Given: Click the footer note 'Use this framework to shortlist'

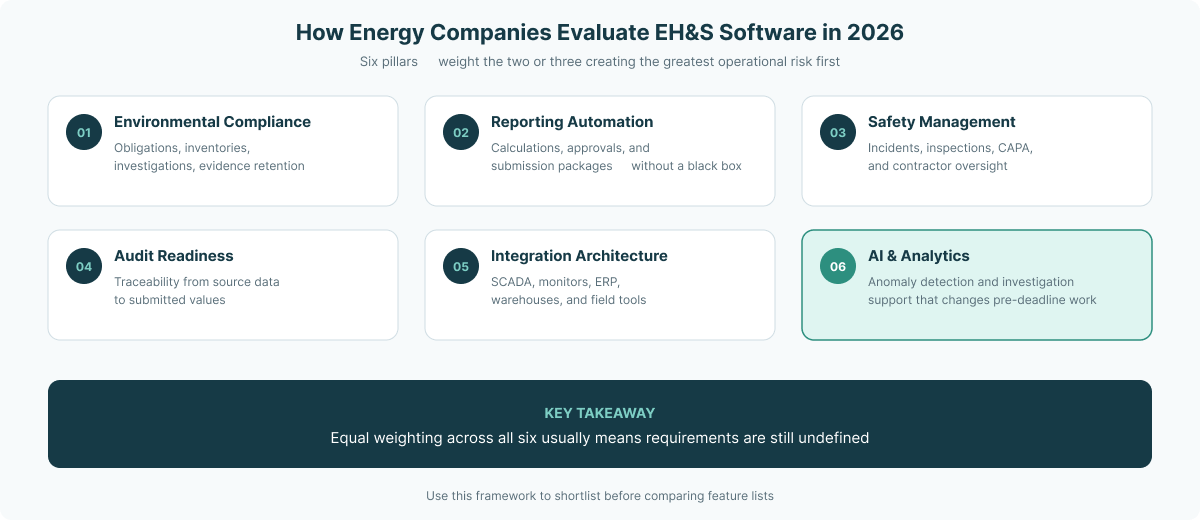Looking at the screenshot, I should tap(600, 496).
